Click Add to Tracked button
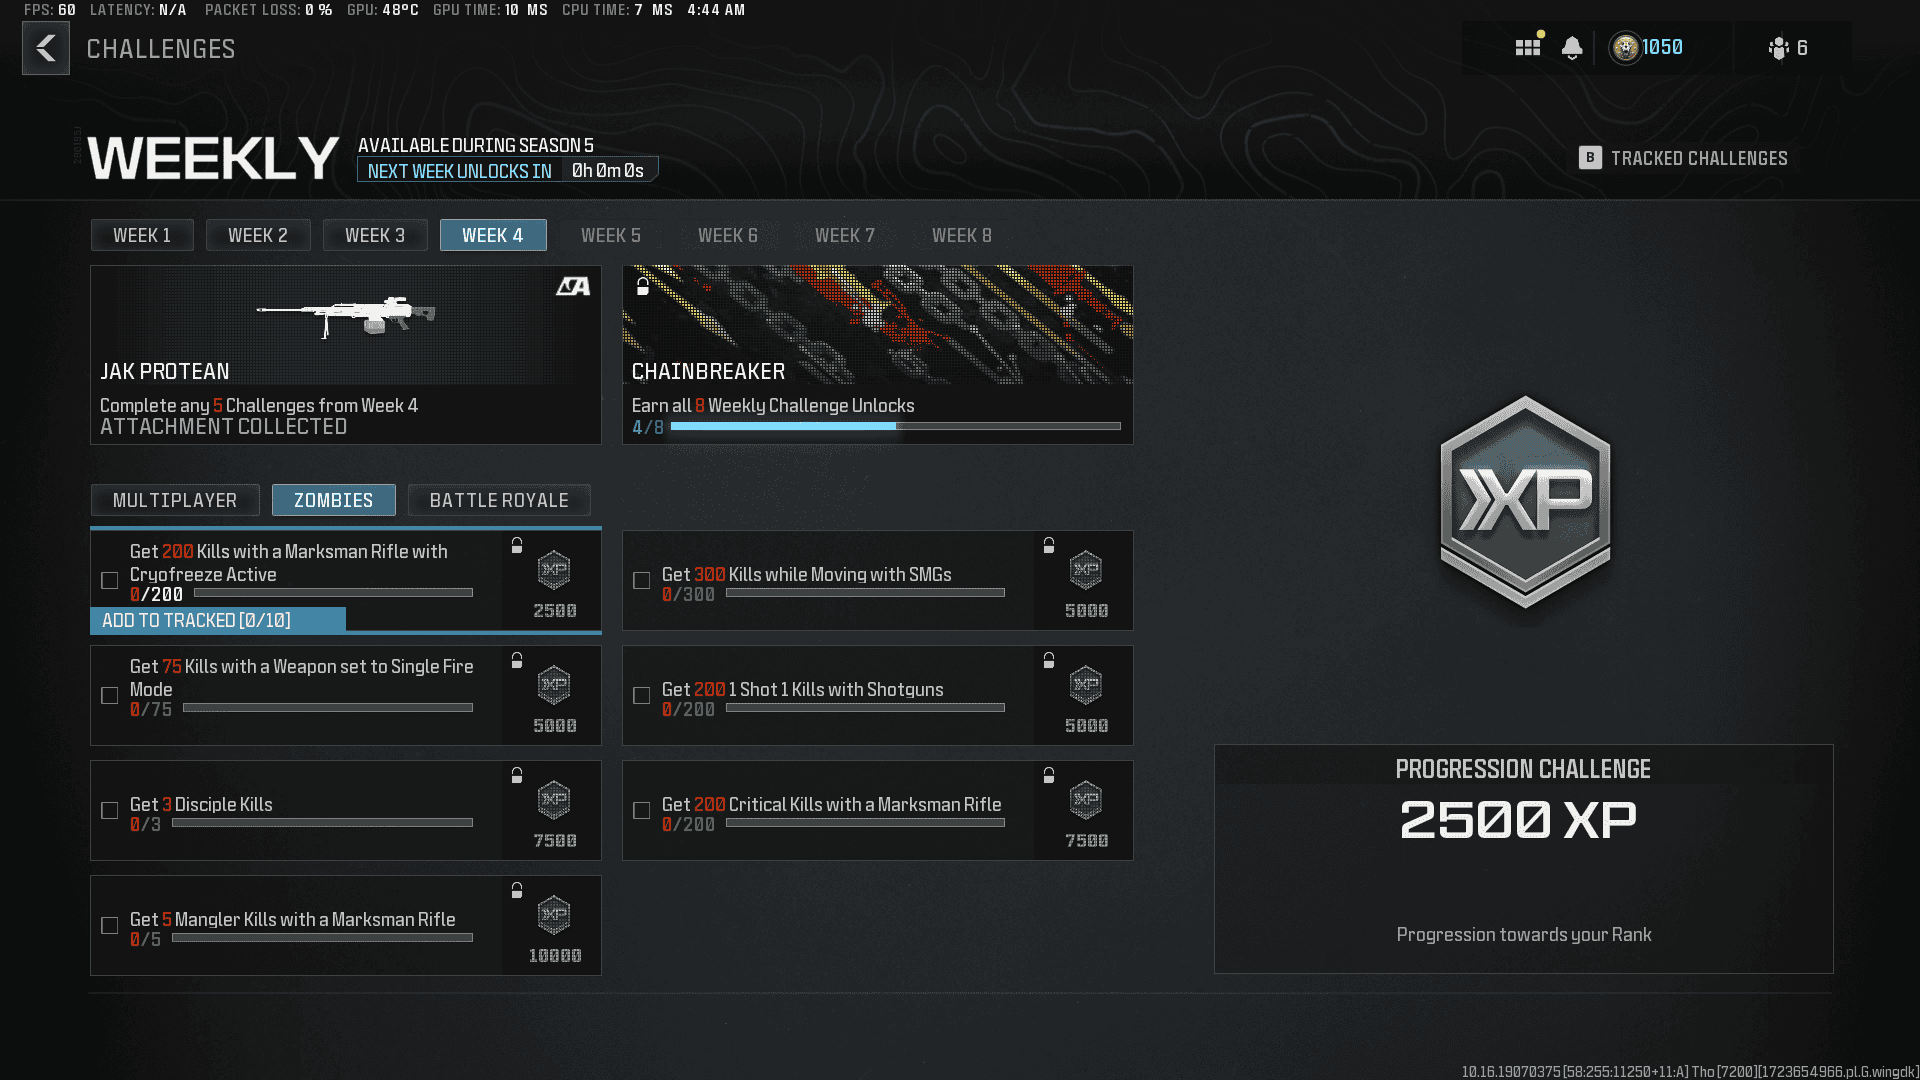Viewport: 1920px width, 1080px height. click(x=218, y=620)
